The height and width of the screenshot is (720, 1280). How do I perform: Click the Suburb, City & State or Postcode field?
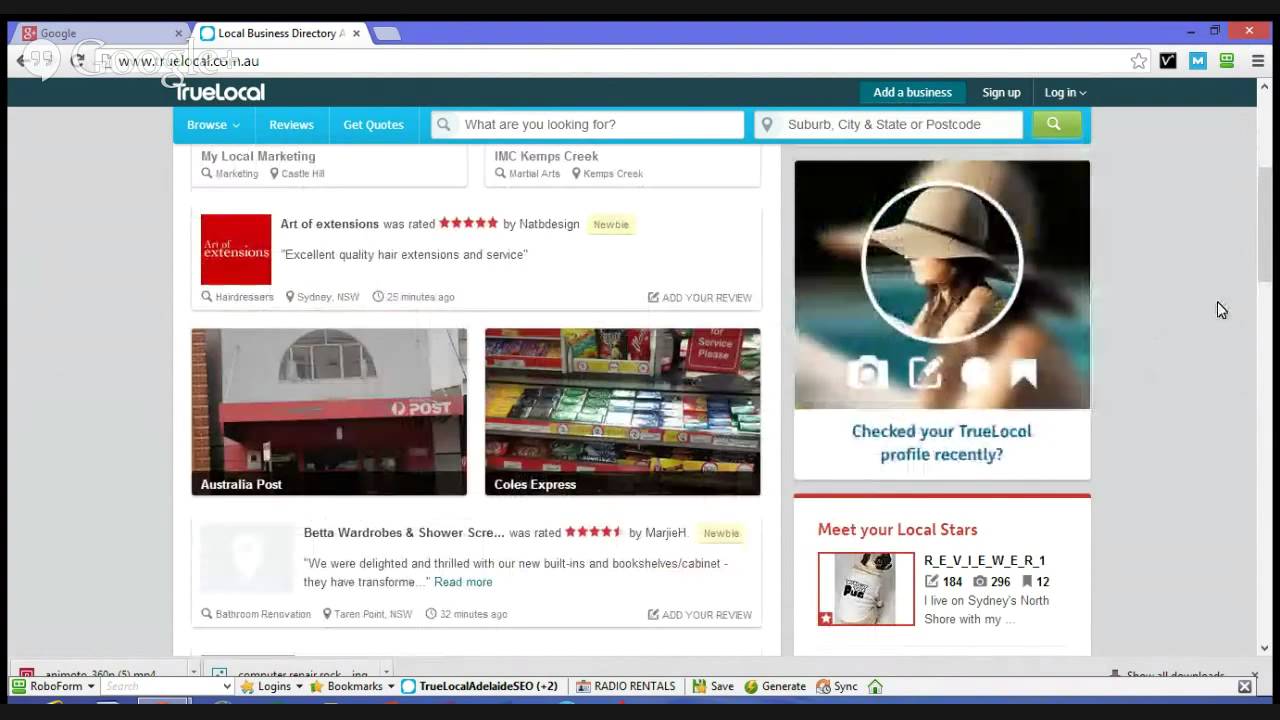coord(889,124)
